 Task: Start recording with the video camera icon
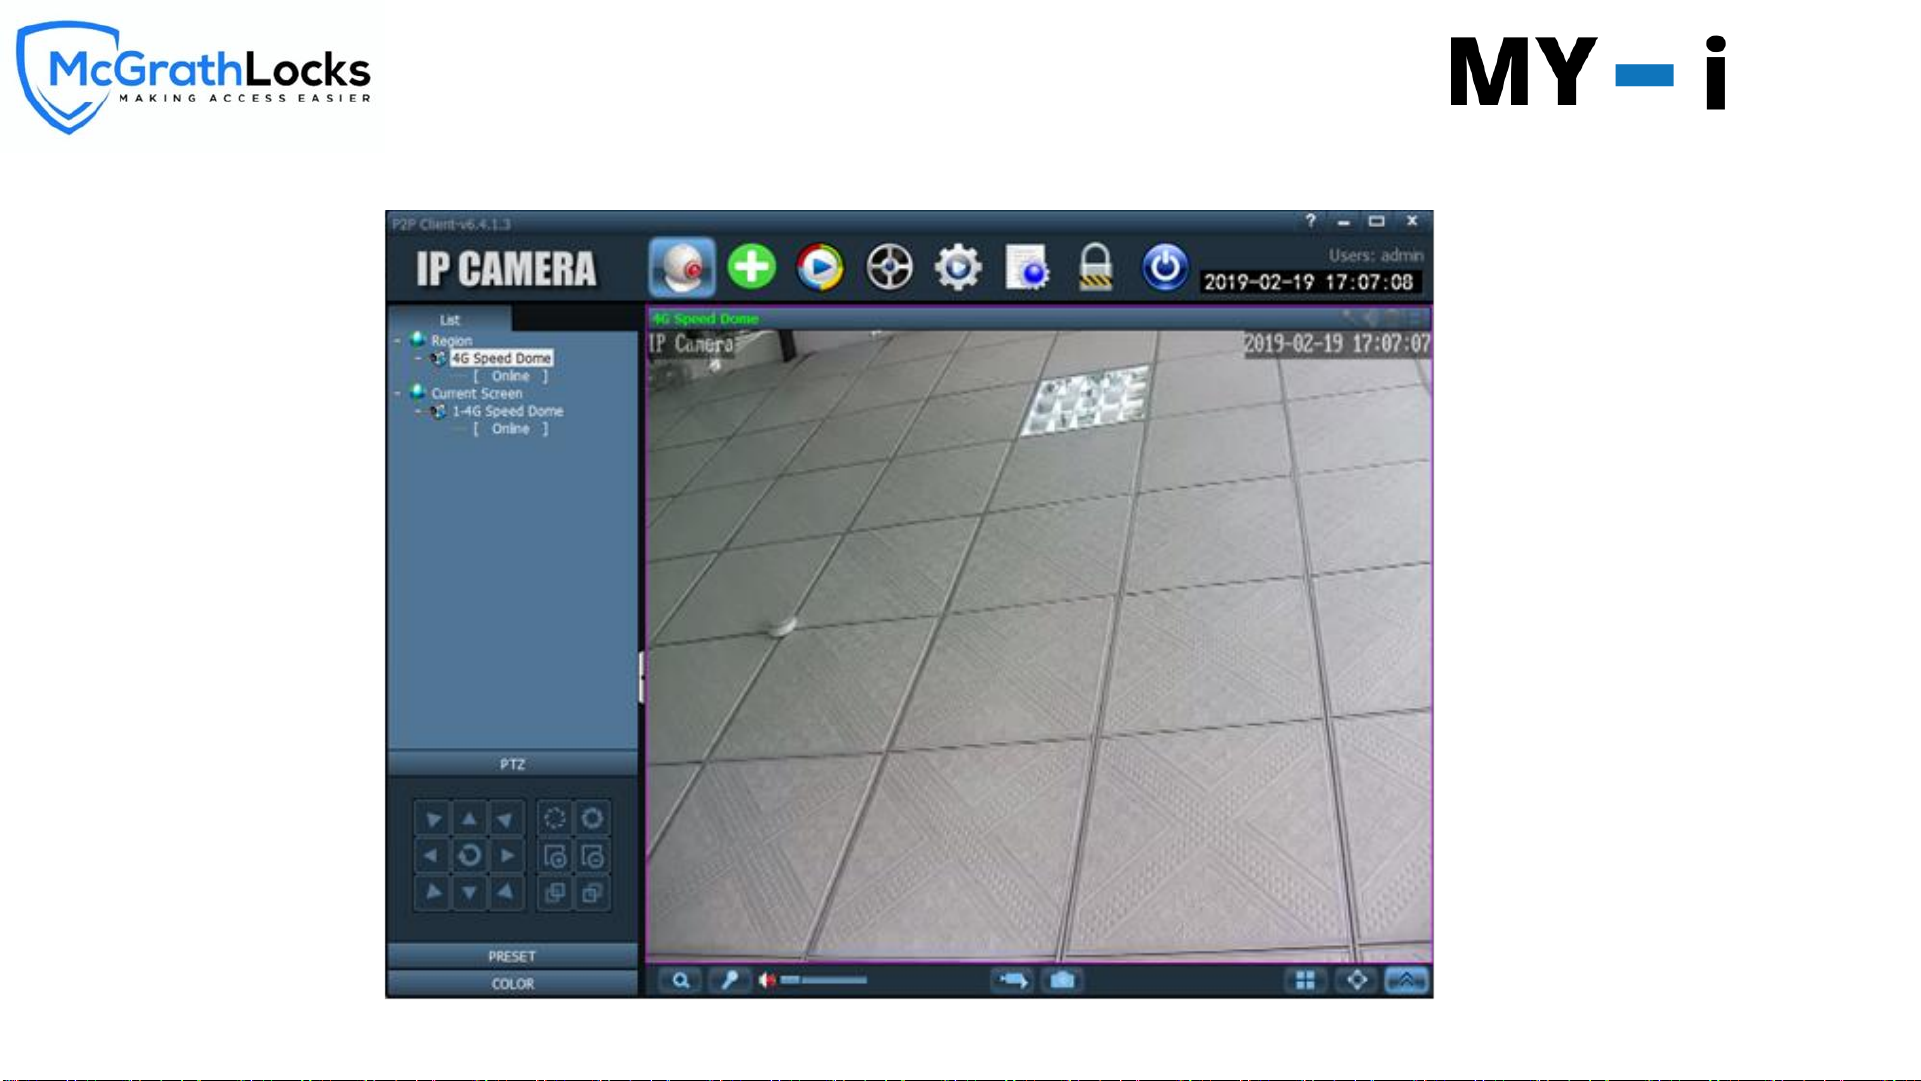point(1012,981)
